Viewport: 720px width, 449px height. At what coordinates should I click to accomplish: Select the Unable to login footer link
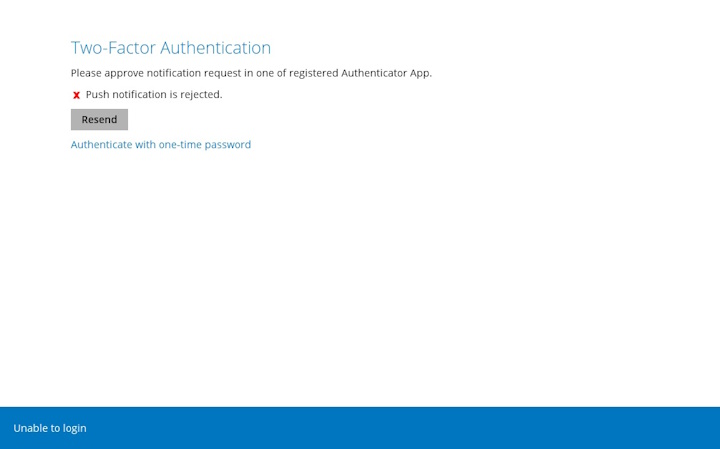pyautogui.click(x=50, y=428)
